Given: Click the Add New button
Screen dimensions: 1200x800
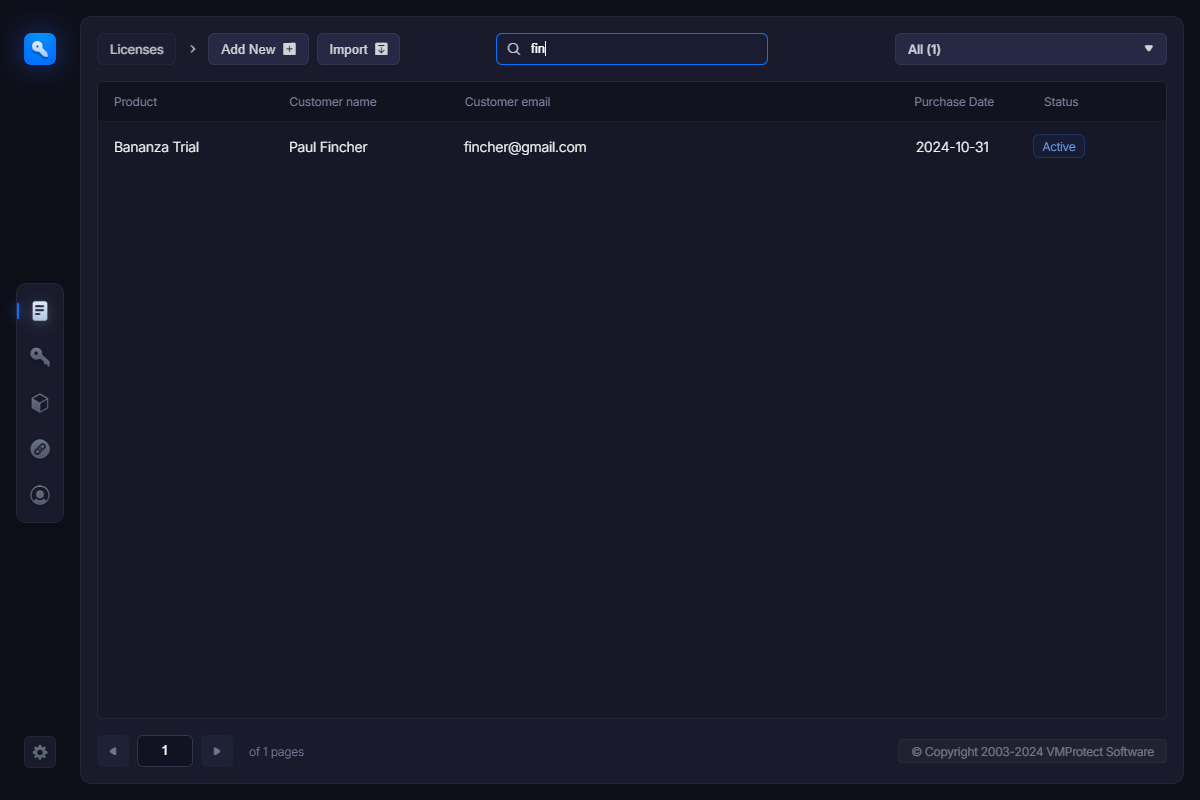Looking at the screenshot, I should coord(258,49).
